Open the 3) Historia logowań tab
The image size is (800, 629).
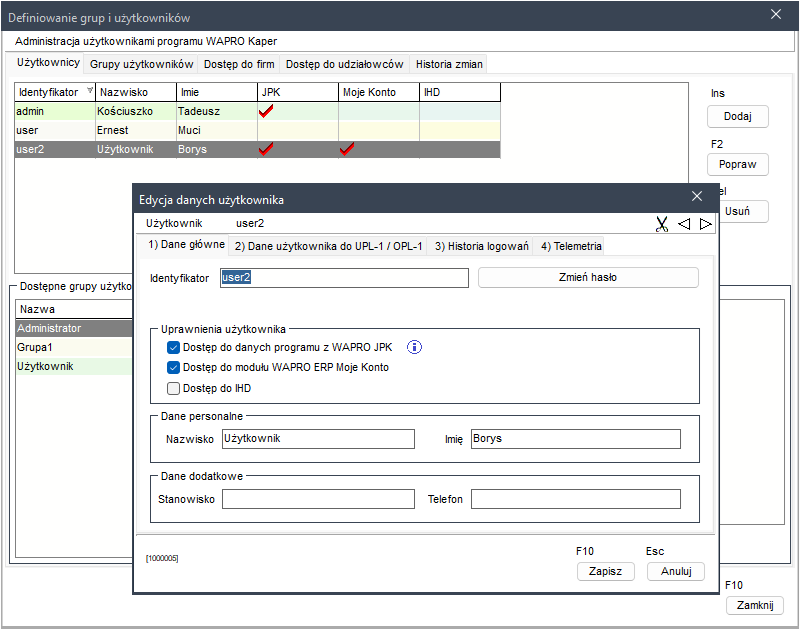pyautogui.click(x=481, y=246)
